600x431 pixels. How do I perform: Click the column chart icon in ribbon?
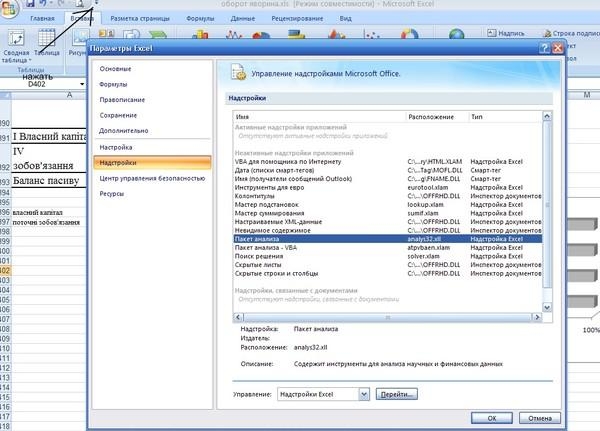click(x=200, y=34)
